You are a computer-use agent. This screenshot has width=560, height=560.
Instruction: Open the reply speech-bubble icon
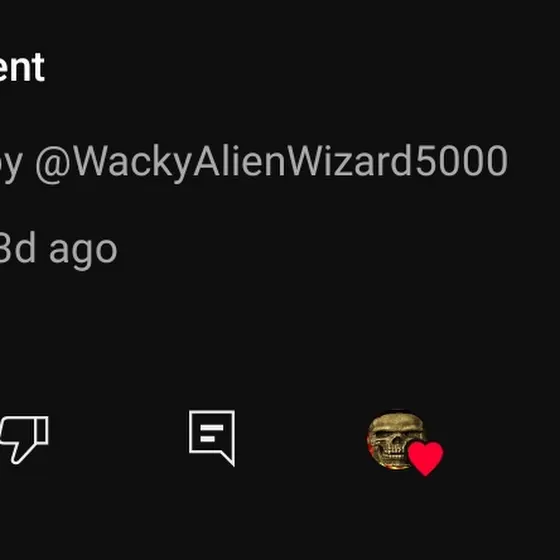coord(212,438)
